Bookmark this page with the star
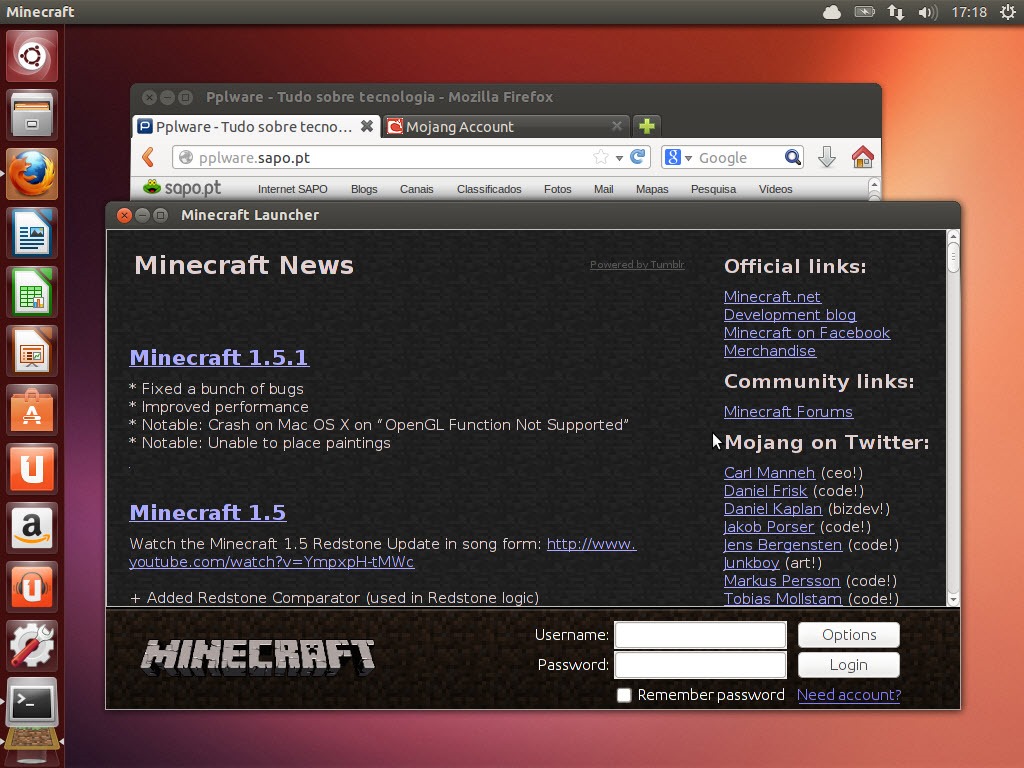The image size is (1024, 768). pos(600,157)
